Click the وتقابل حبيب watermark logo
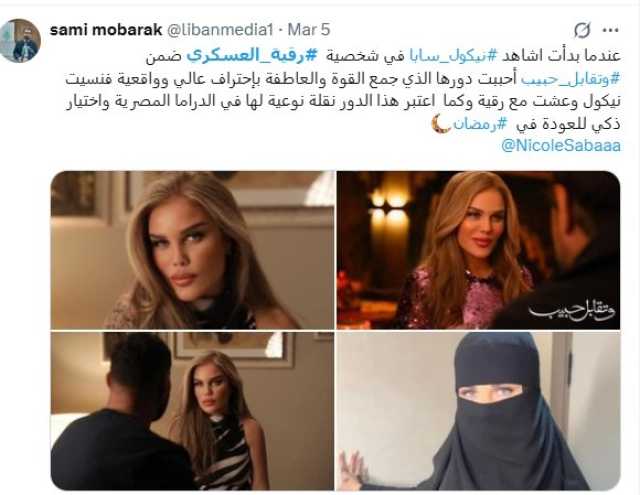 (571, 312)
